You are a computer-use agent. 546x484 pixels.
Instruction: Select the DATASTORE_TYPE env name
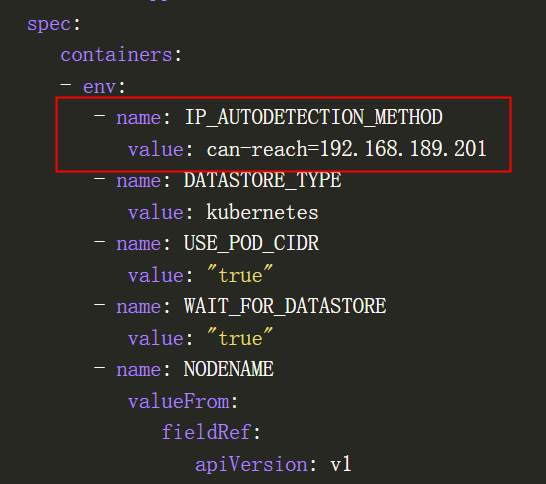pos(263,180)
